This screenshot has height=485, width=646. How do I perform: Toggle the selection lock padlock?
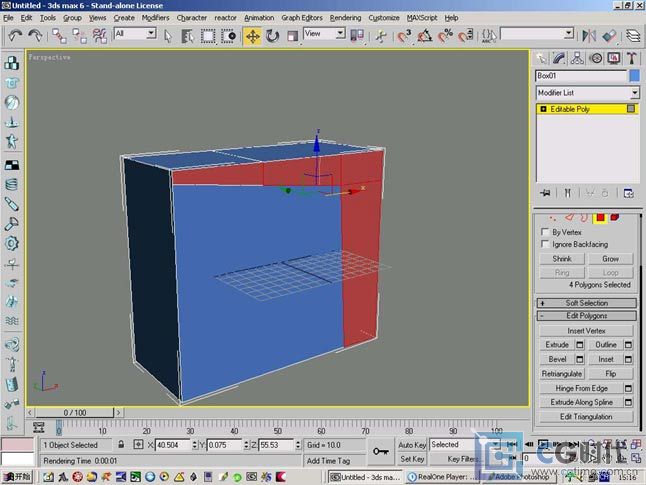pos(121,445)
